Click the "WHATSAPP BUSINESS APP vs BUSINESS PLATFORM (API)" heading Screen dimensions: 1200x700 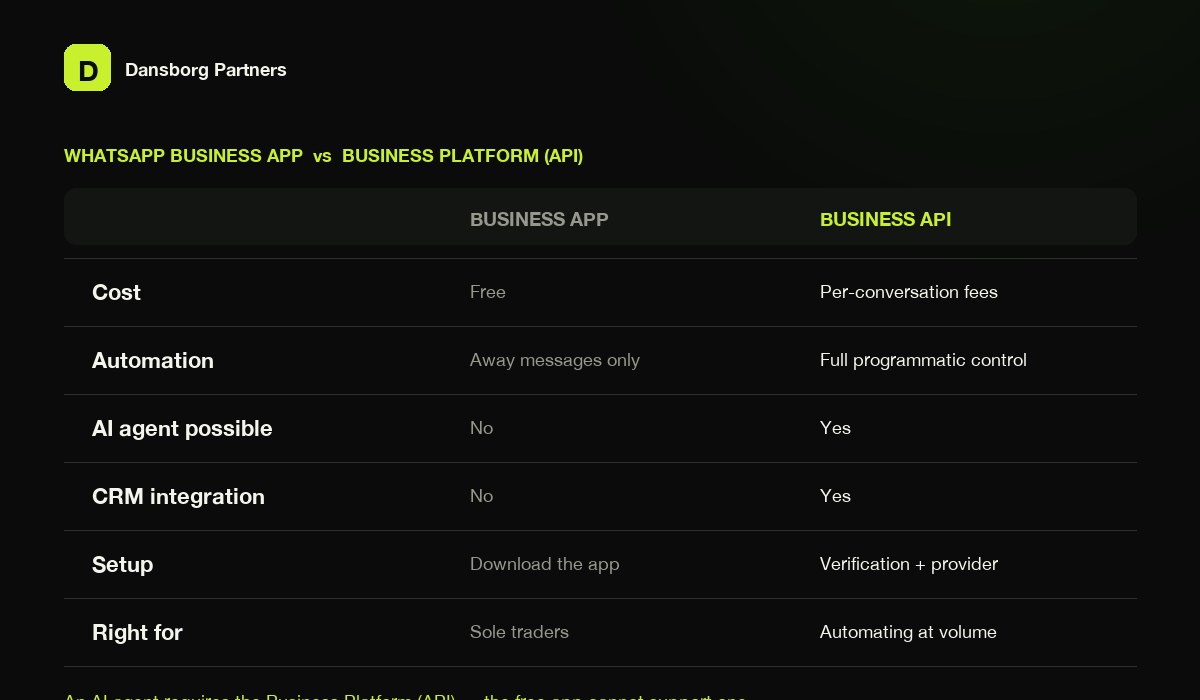pyautogui.click(x=323, y=156)
